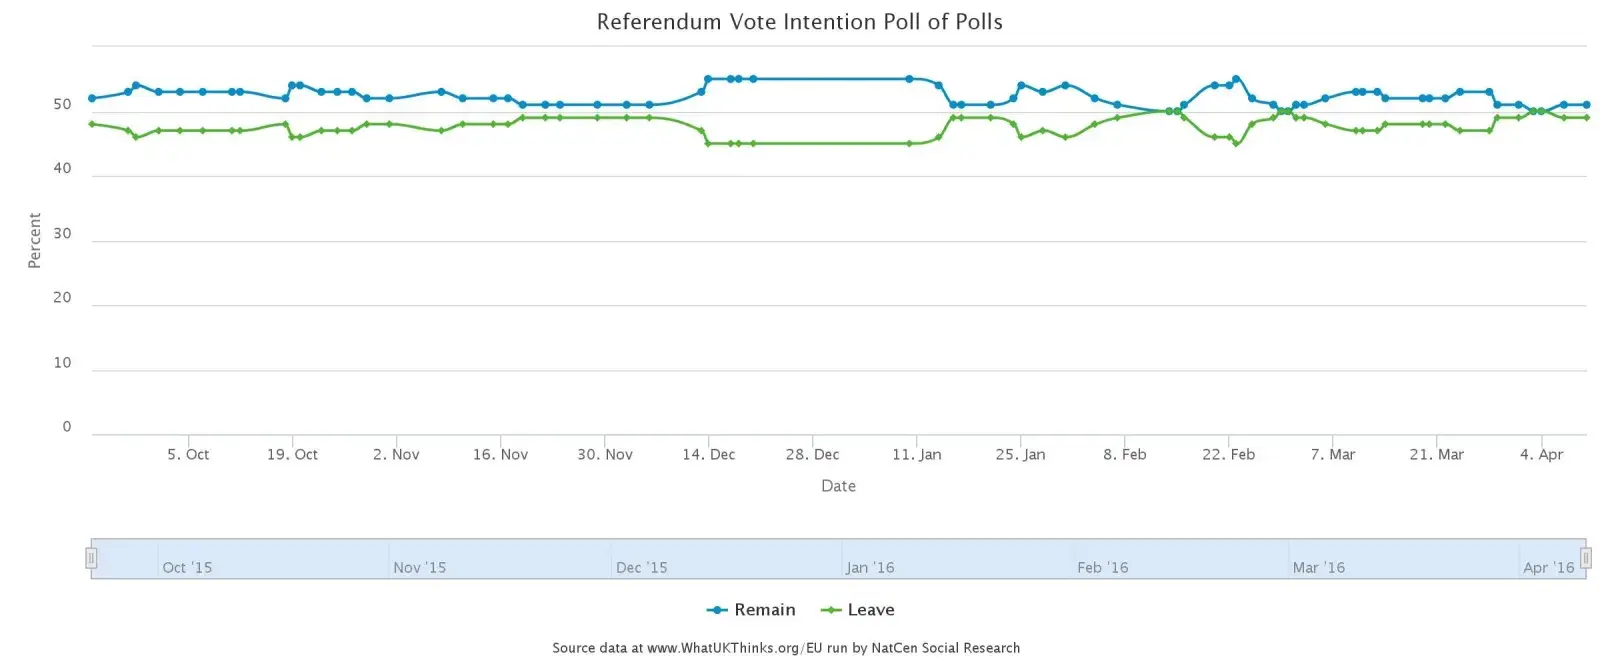Click the Oct '15 label in navigator
1600x666 pixels.
[x=187, y=567]
